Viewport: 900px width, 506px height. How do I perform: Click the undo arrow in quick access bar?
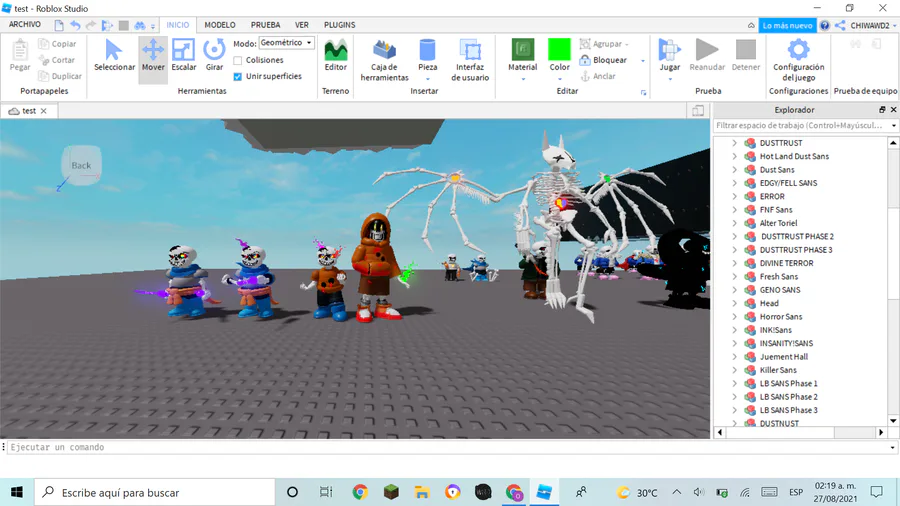pyautogui.click(x=75, y=25)
